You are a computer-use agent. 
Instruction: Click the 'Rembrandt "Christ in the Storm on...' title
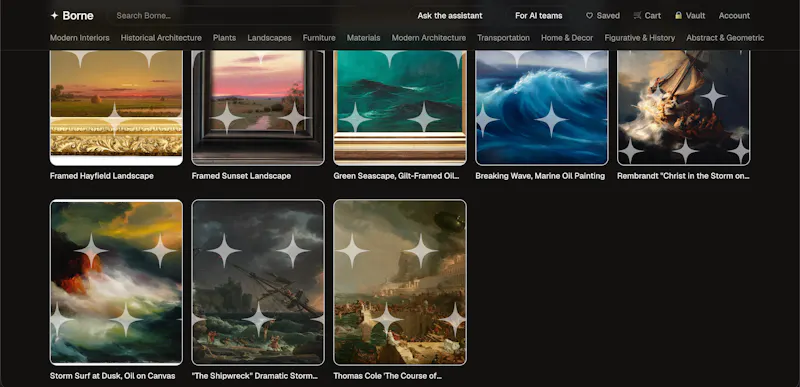click(683, 176)
